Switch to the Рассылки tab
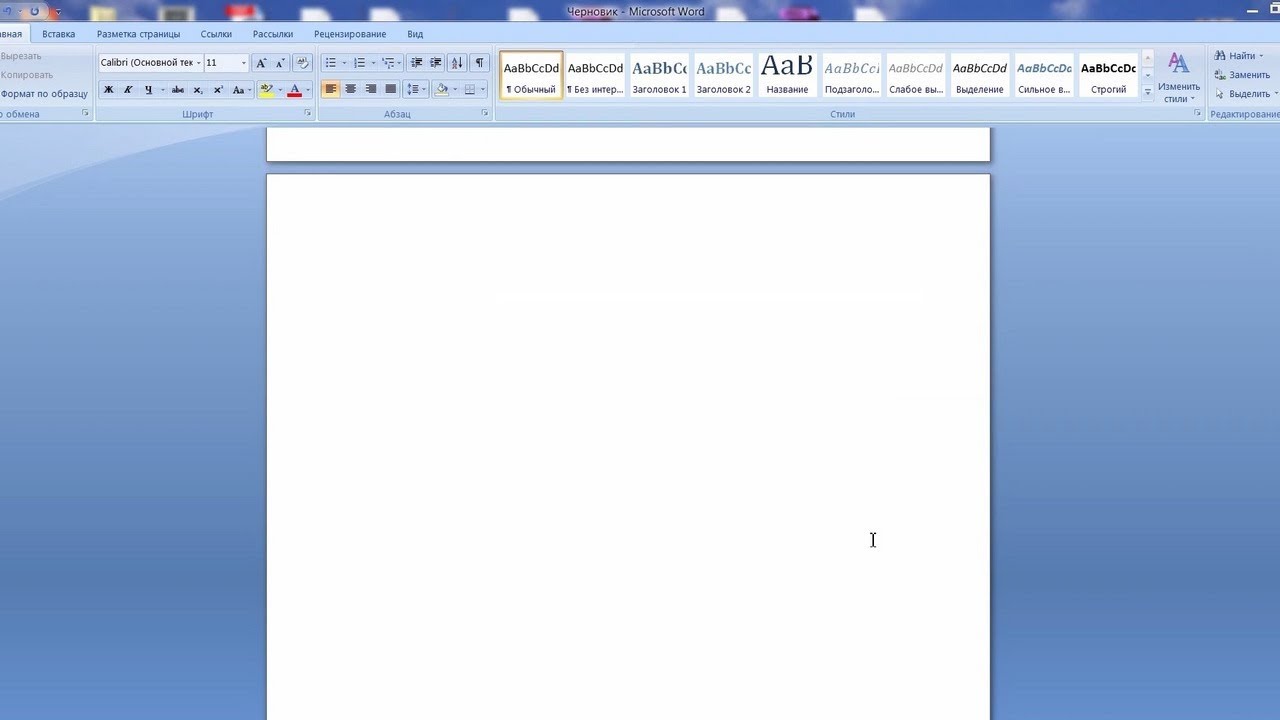 pos(273,34)
